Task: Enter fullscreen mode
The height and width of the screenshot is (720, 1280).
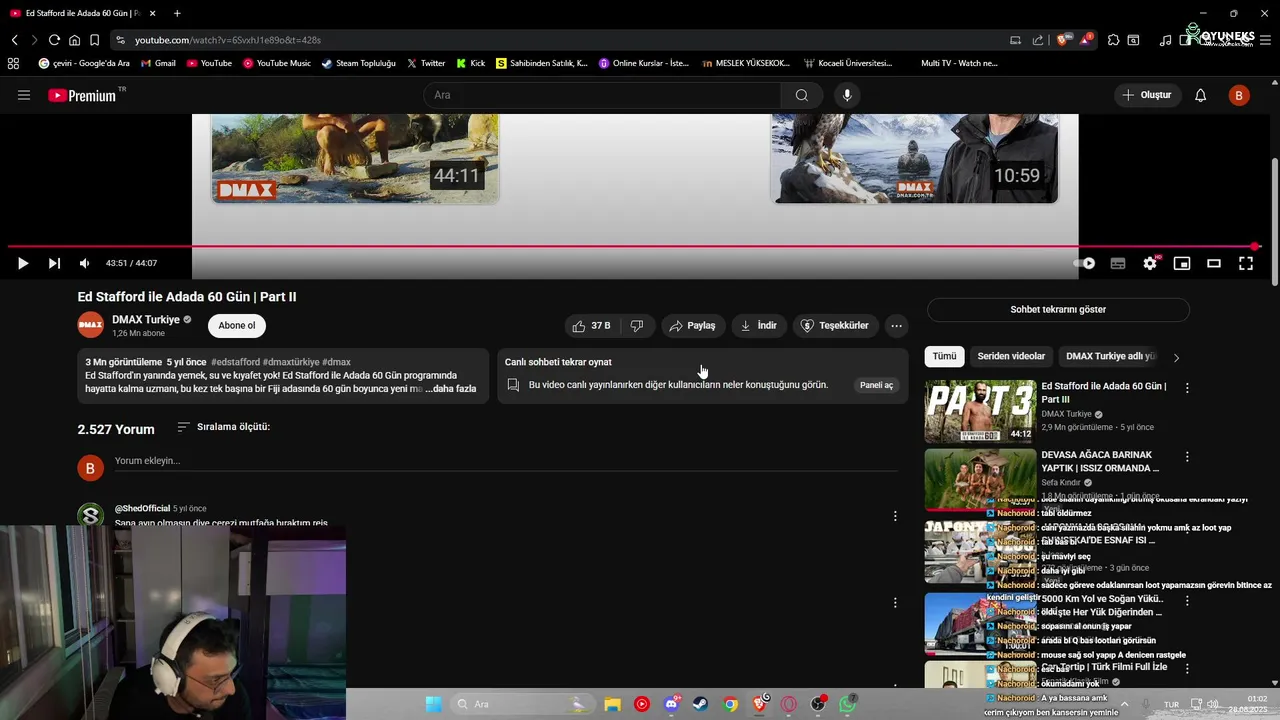Action: (1246, 263)
